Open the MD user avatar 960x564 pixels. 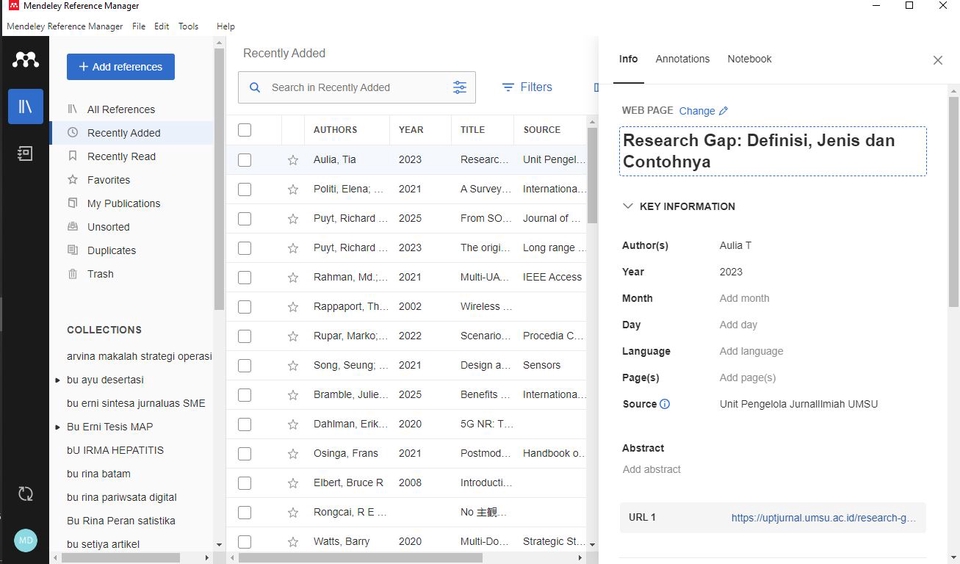click(25, 540)
